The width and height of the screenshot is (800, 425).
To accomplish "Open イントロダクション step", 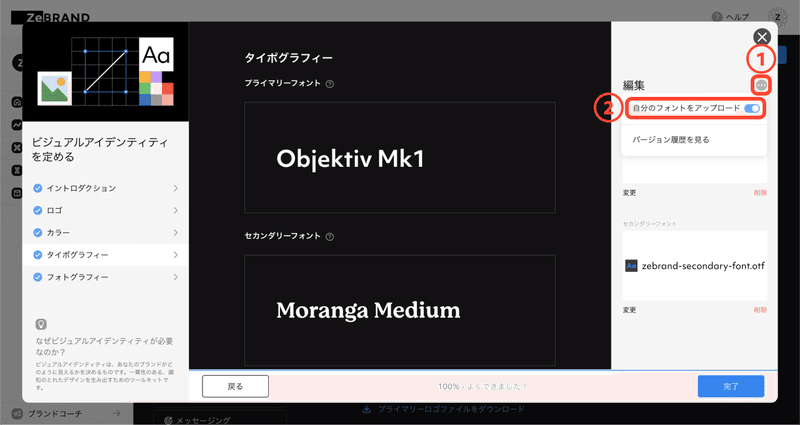I will [105, 188].
